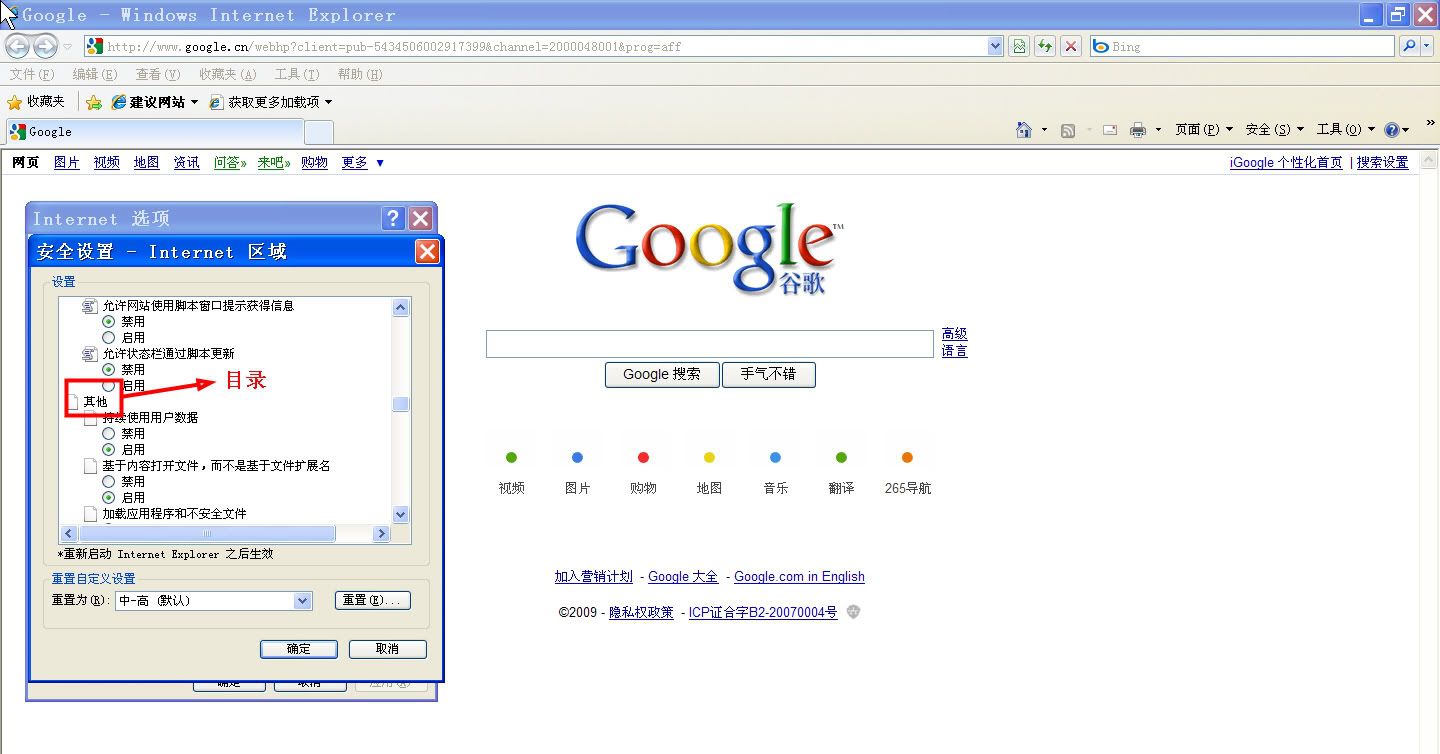The height and width of the screenshot is (754, 1440).
Task: Open 获取更多加载项 add-ons item
Action: (x=270, y=102)
